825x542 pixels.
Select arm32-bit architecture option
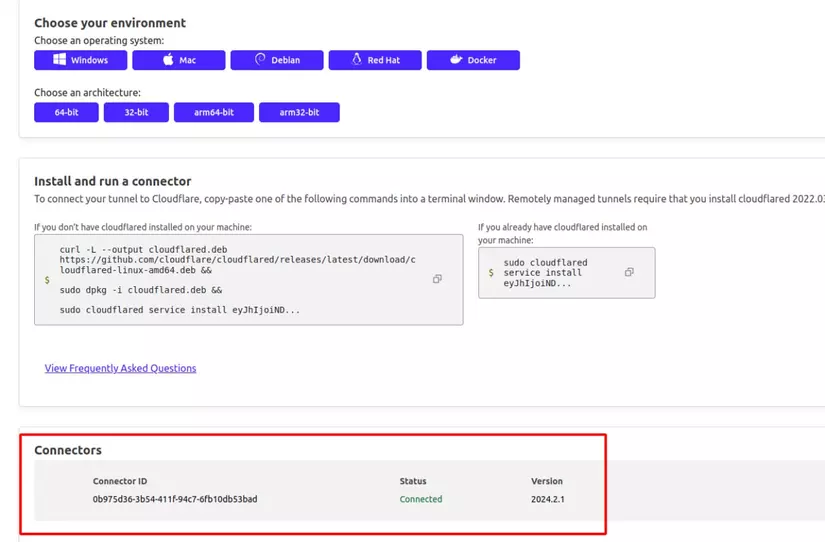pos(299,112)
